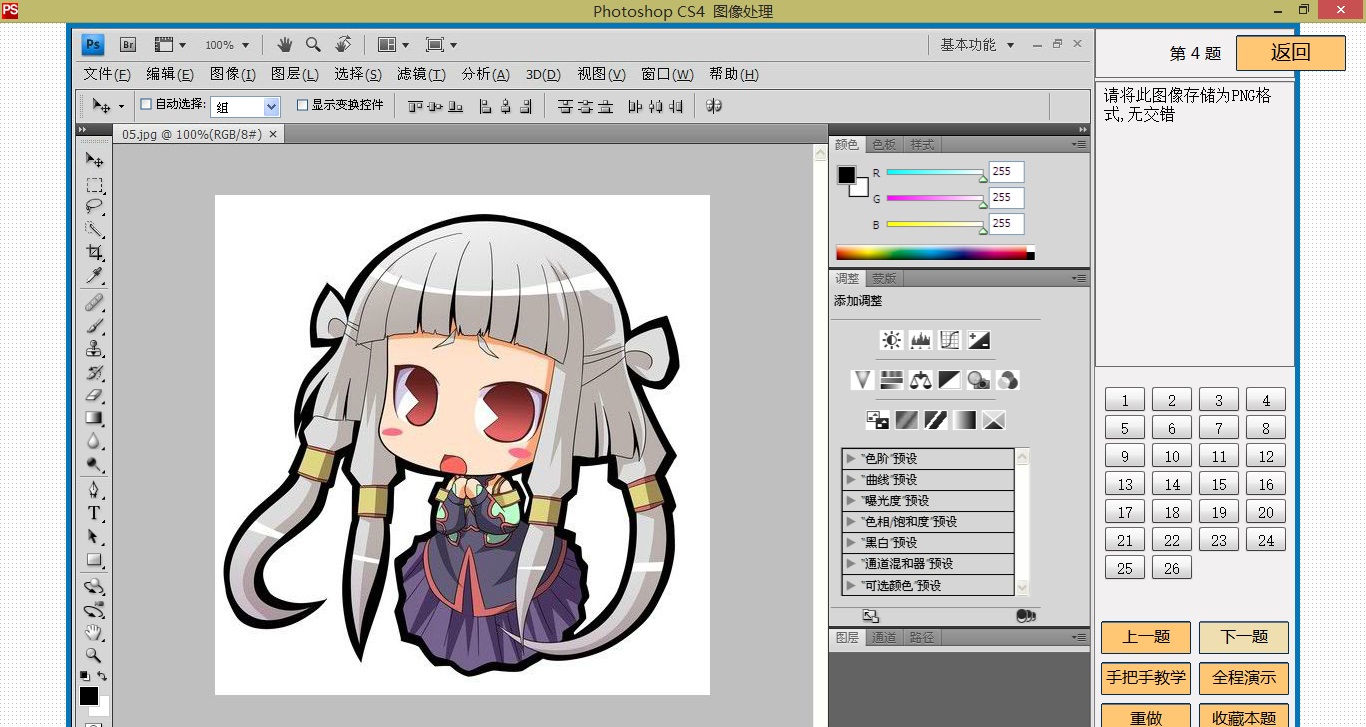This screenshot has width=1366, height=727.
Task: Swap foreground and background colors in the toolbox
Action: coord(102,676)
